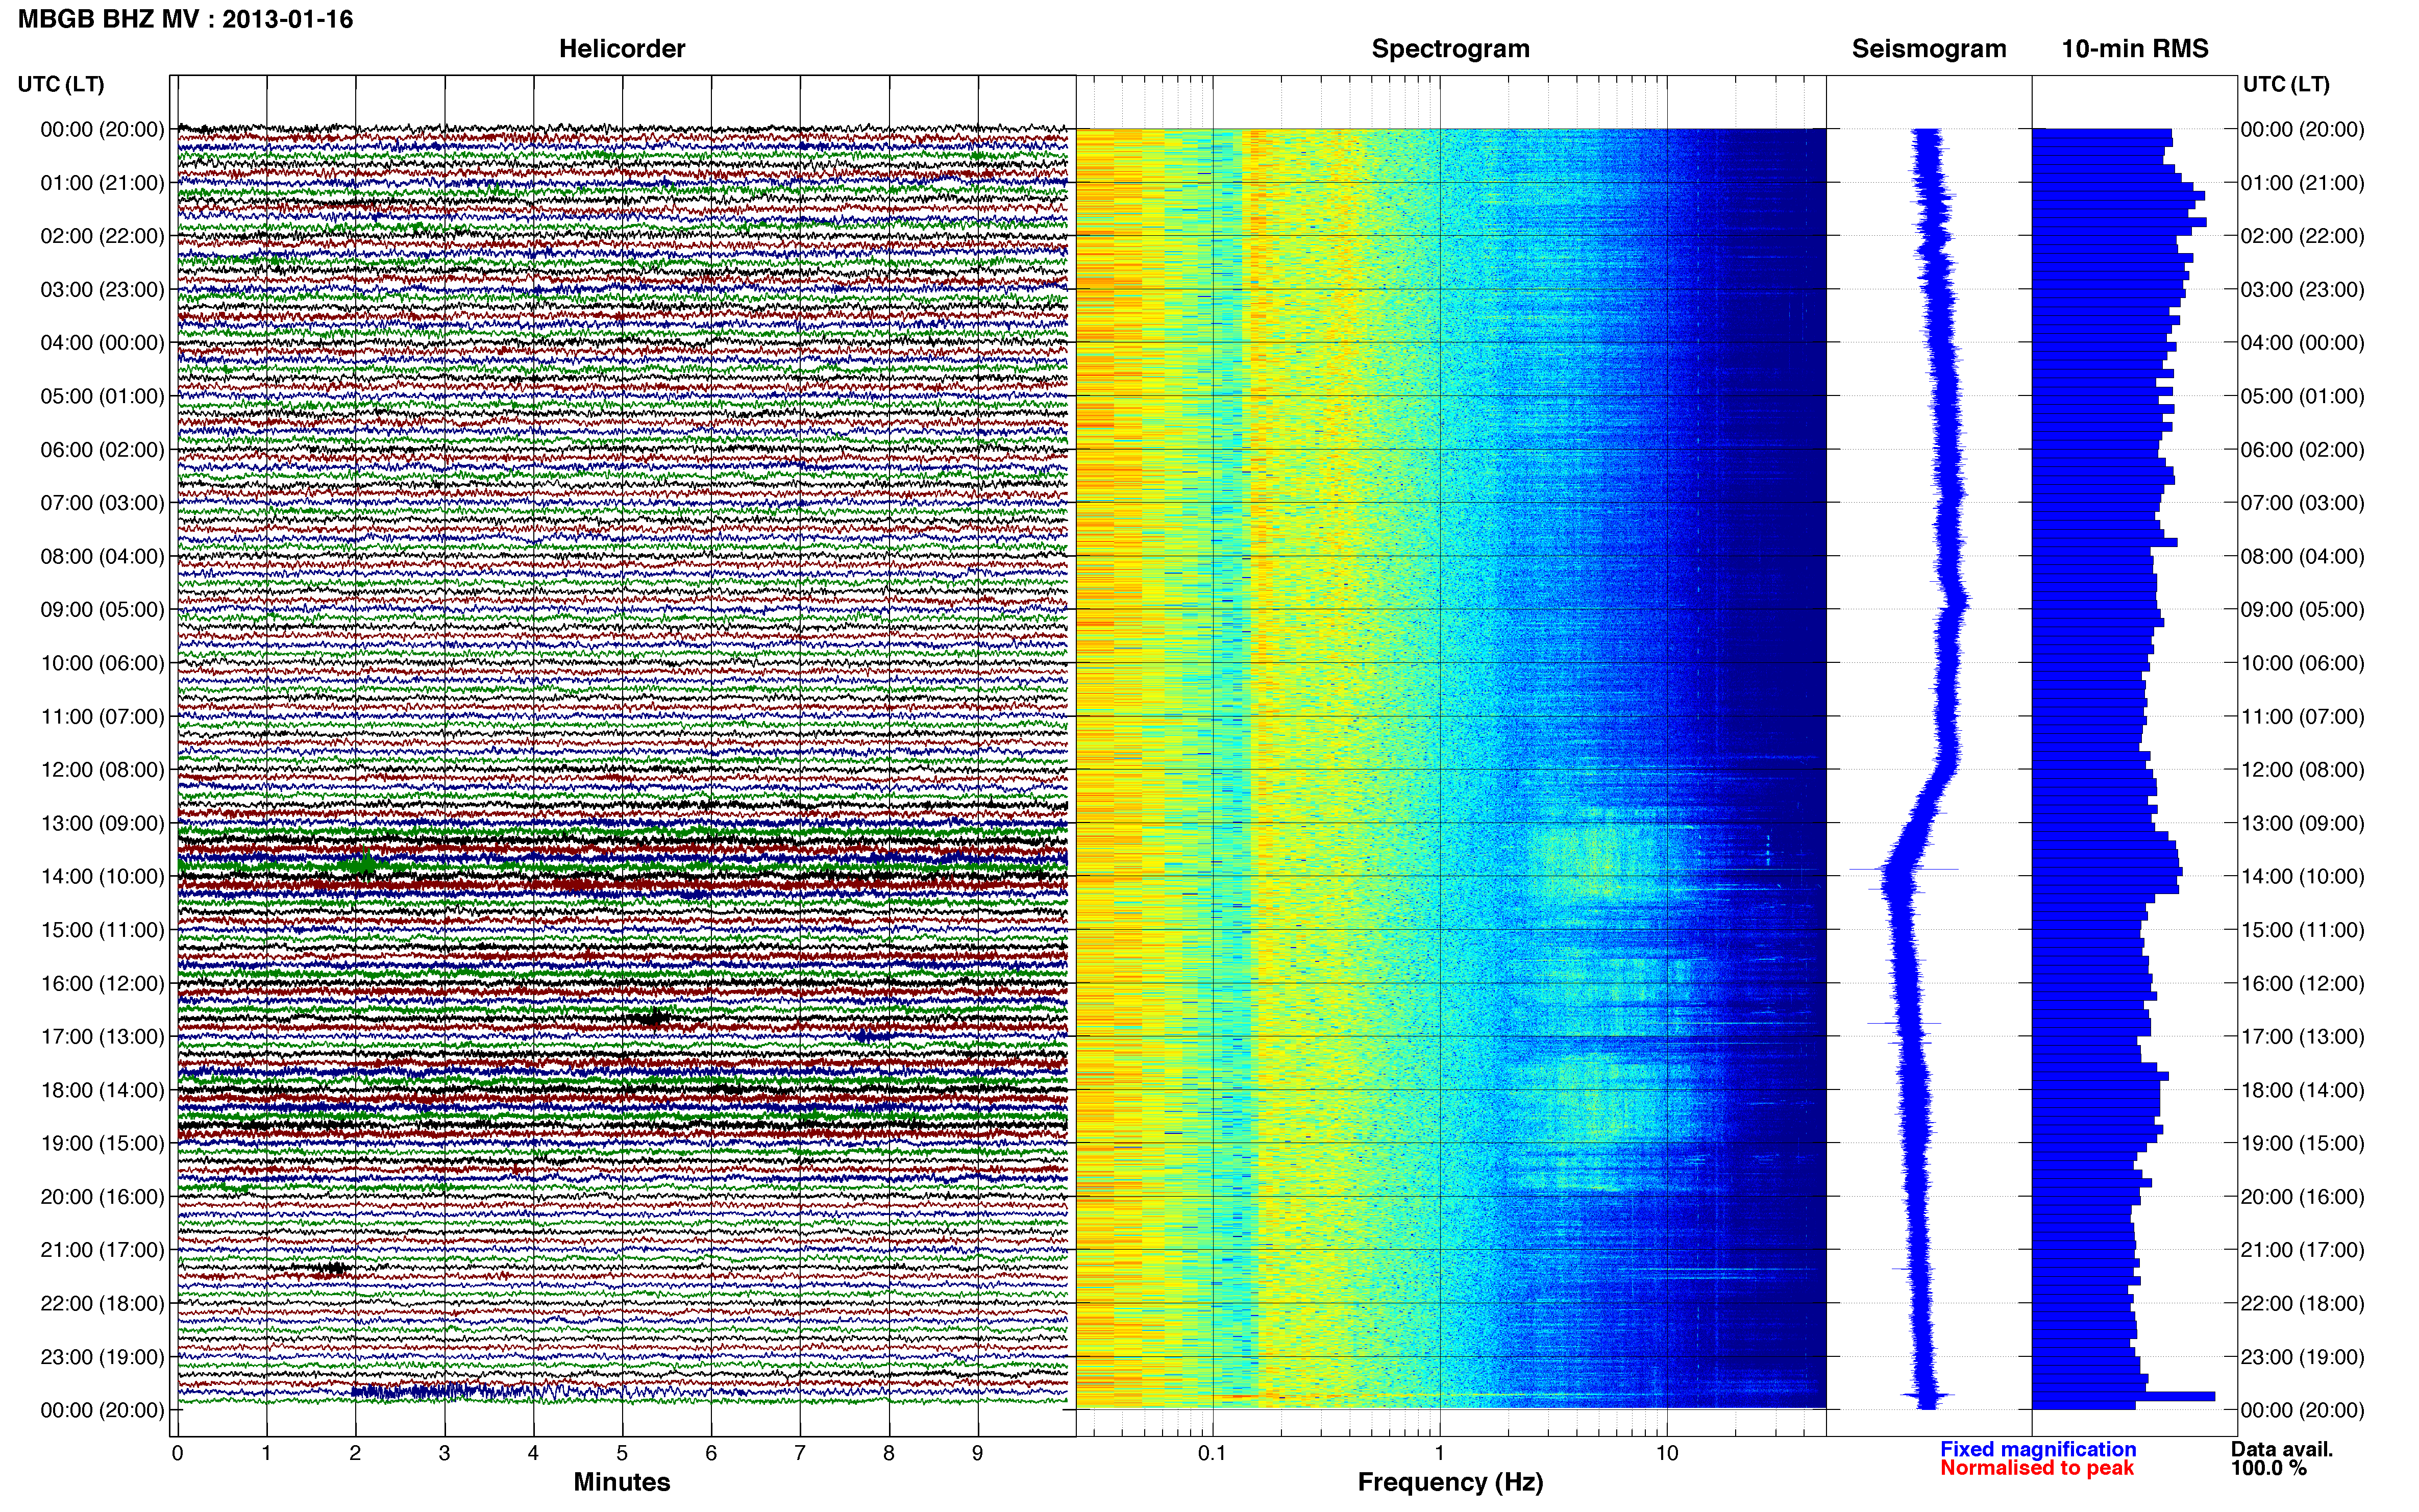Click the right 'UTC (LT)' axis label
Screen dimensions: 2419x1512
click(2285, 84)
